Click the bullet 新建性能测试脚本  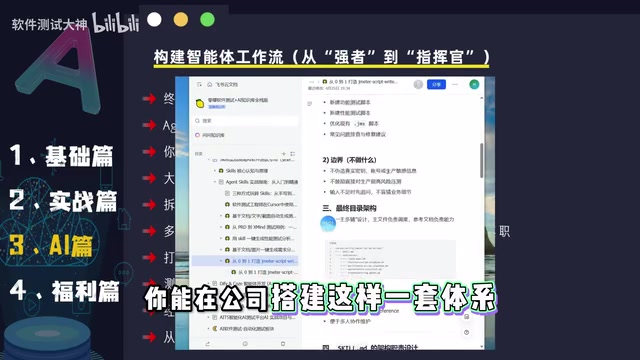tap(350, 113)
